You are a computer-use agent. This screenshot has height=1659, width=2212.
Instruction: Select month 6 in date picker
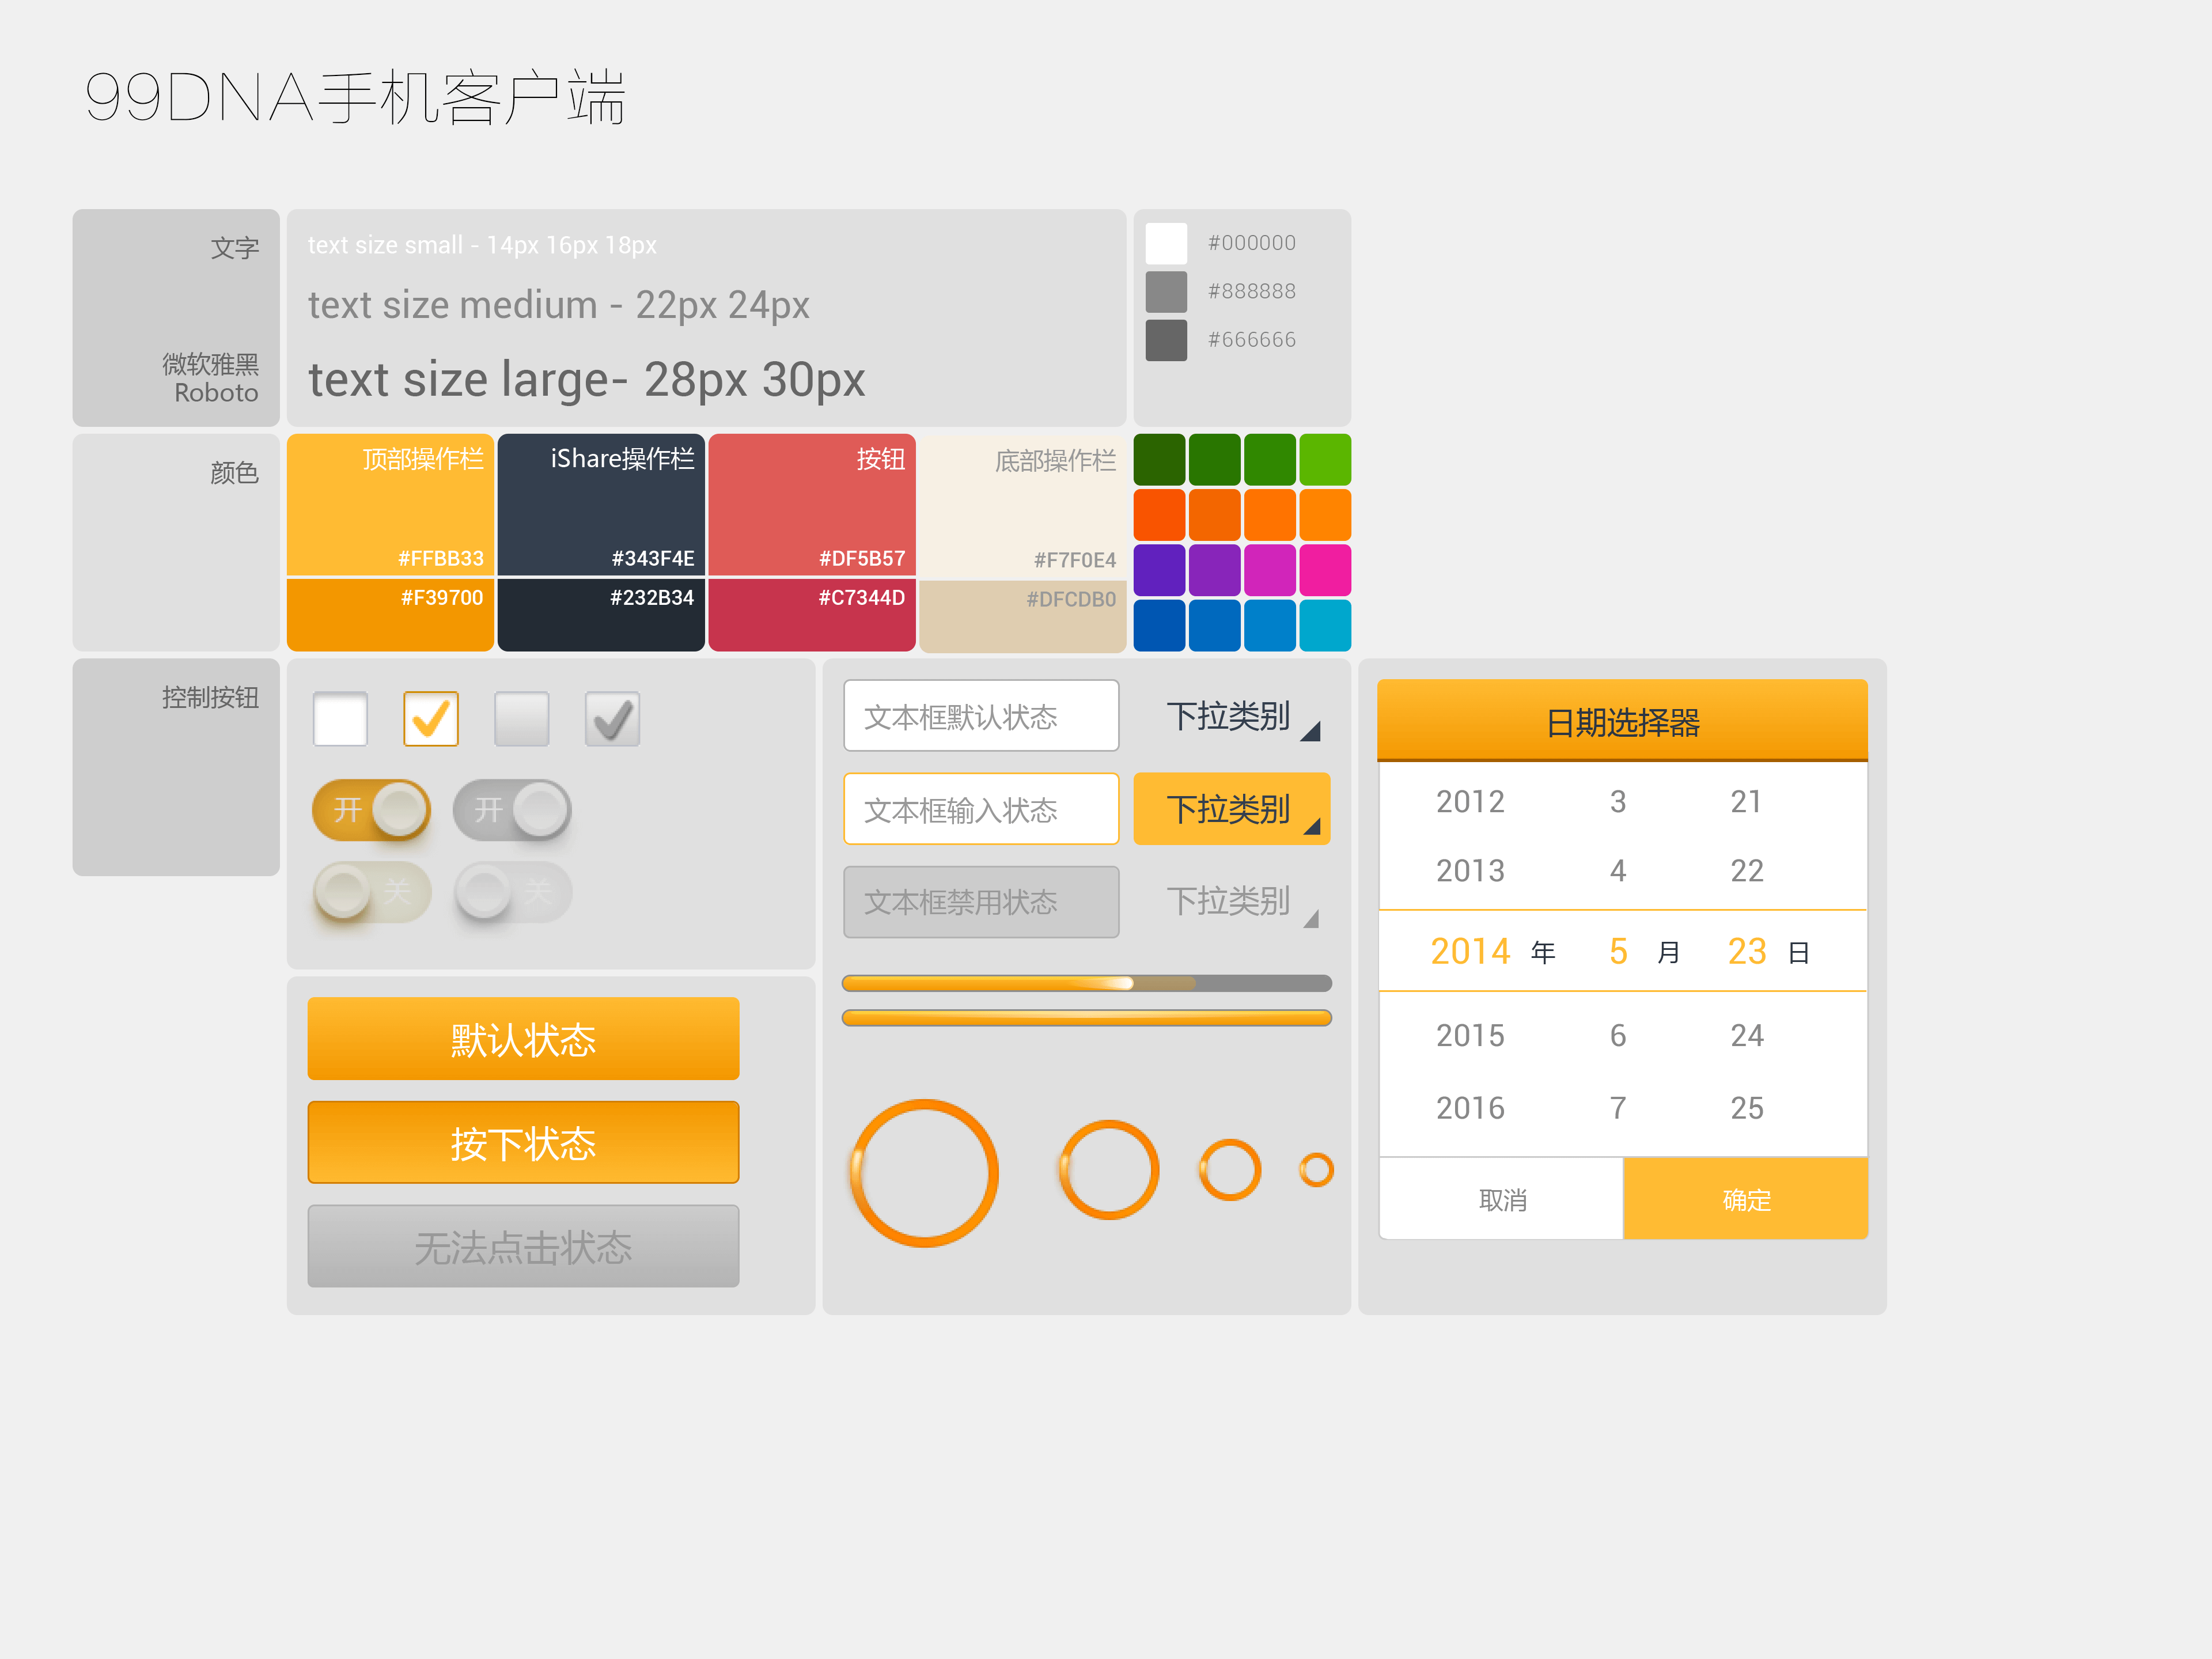pos(1618,1035)
